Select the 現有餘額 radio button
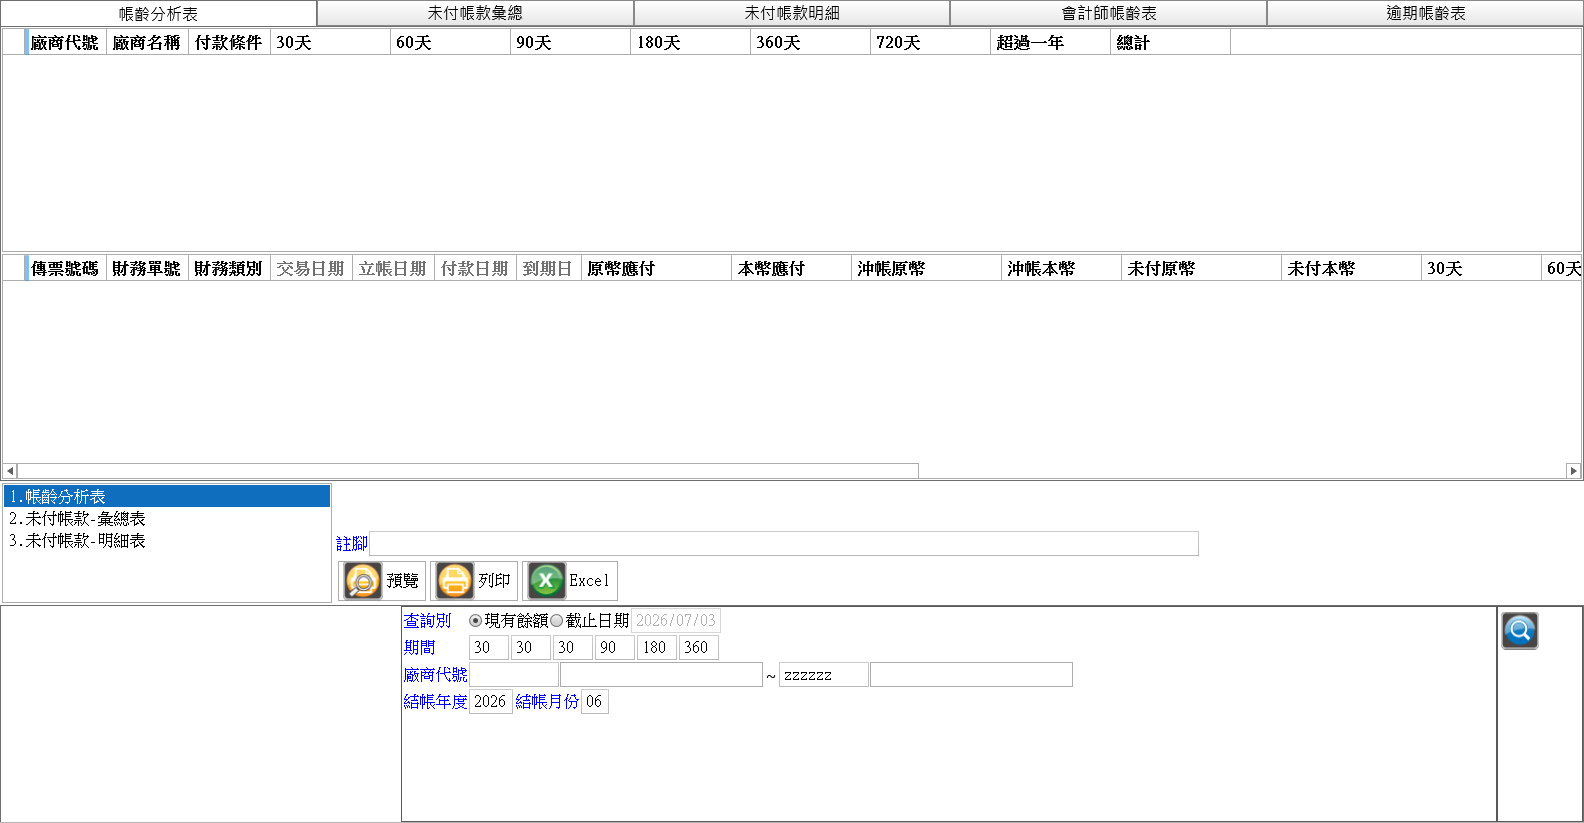The width and height of the screenshot is (1584, 823). 475,621
